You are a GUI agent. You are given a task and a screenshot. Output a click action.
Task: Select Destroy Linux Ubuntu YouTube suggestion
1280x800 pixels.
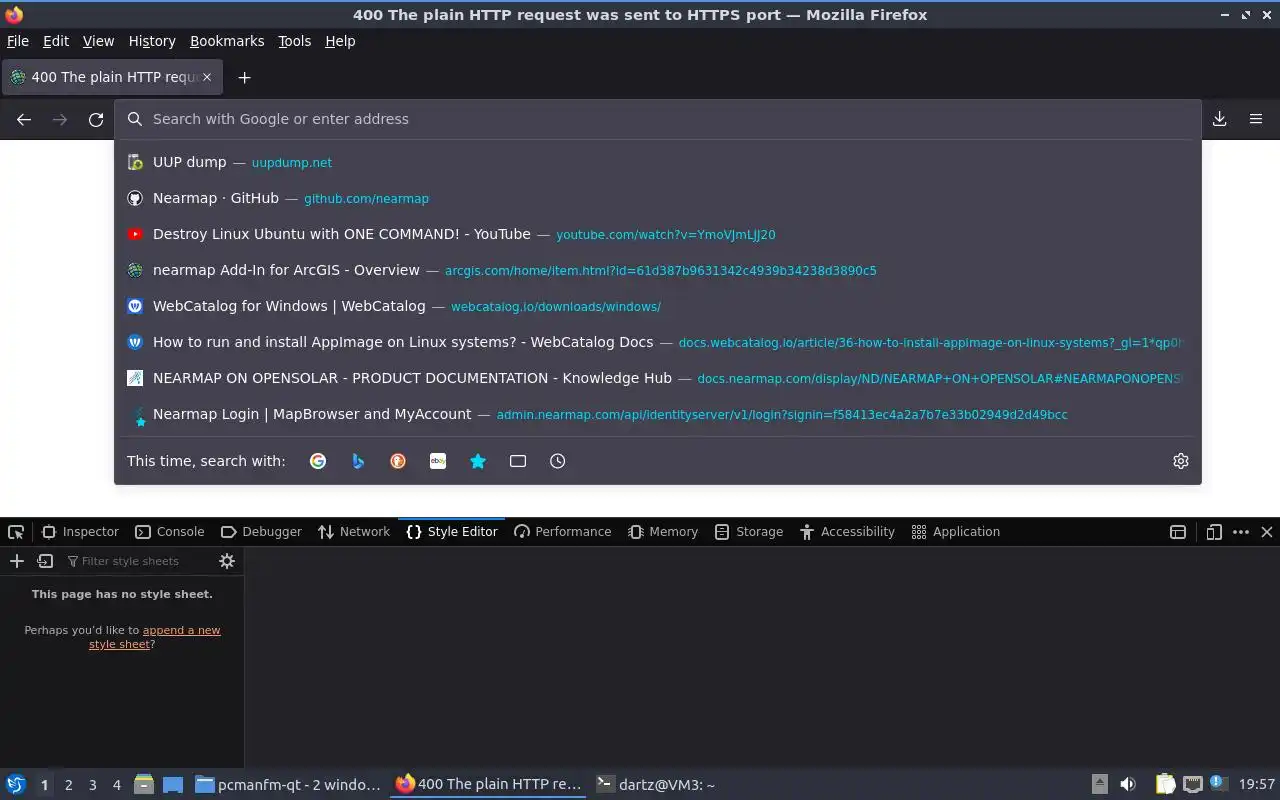tap(658, 234)
